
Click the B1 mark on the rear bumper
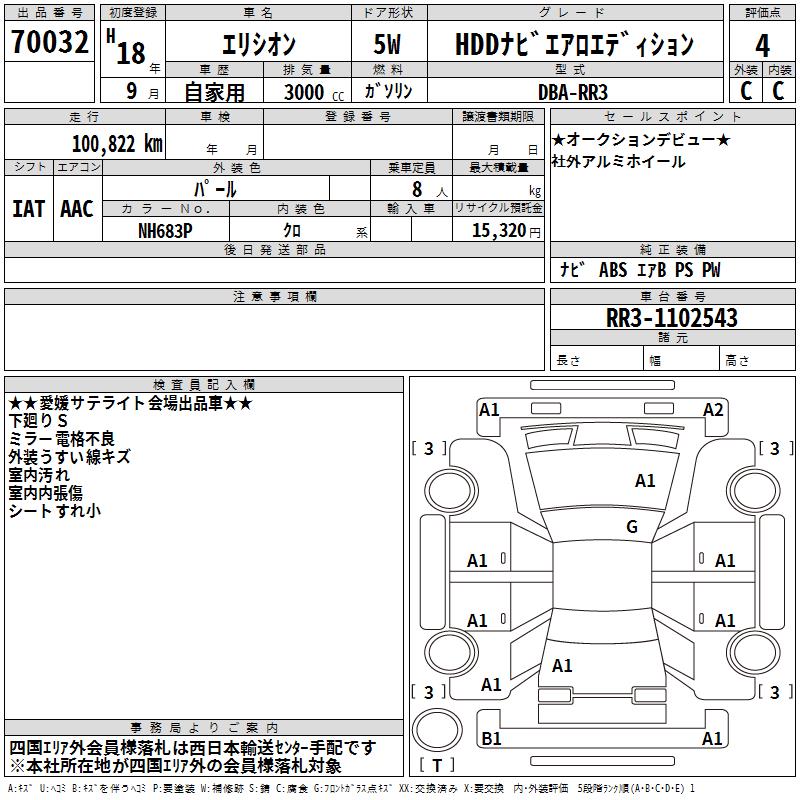pyautogui.click(x=491, y=739)
